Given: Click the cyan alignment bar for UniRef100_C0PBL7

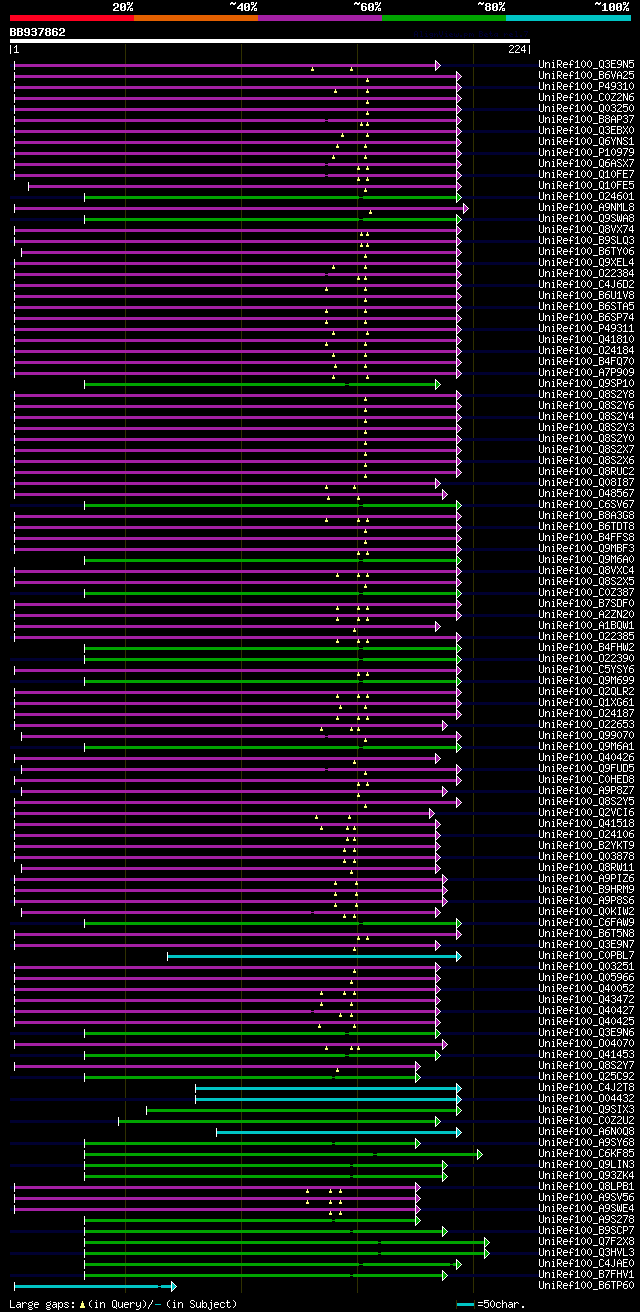Looking at the screenshot, I should [314, 955].
